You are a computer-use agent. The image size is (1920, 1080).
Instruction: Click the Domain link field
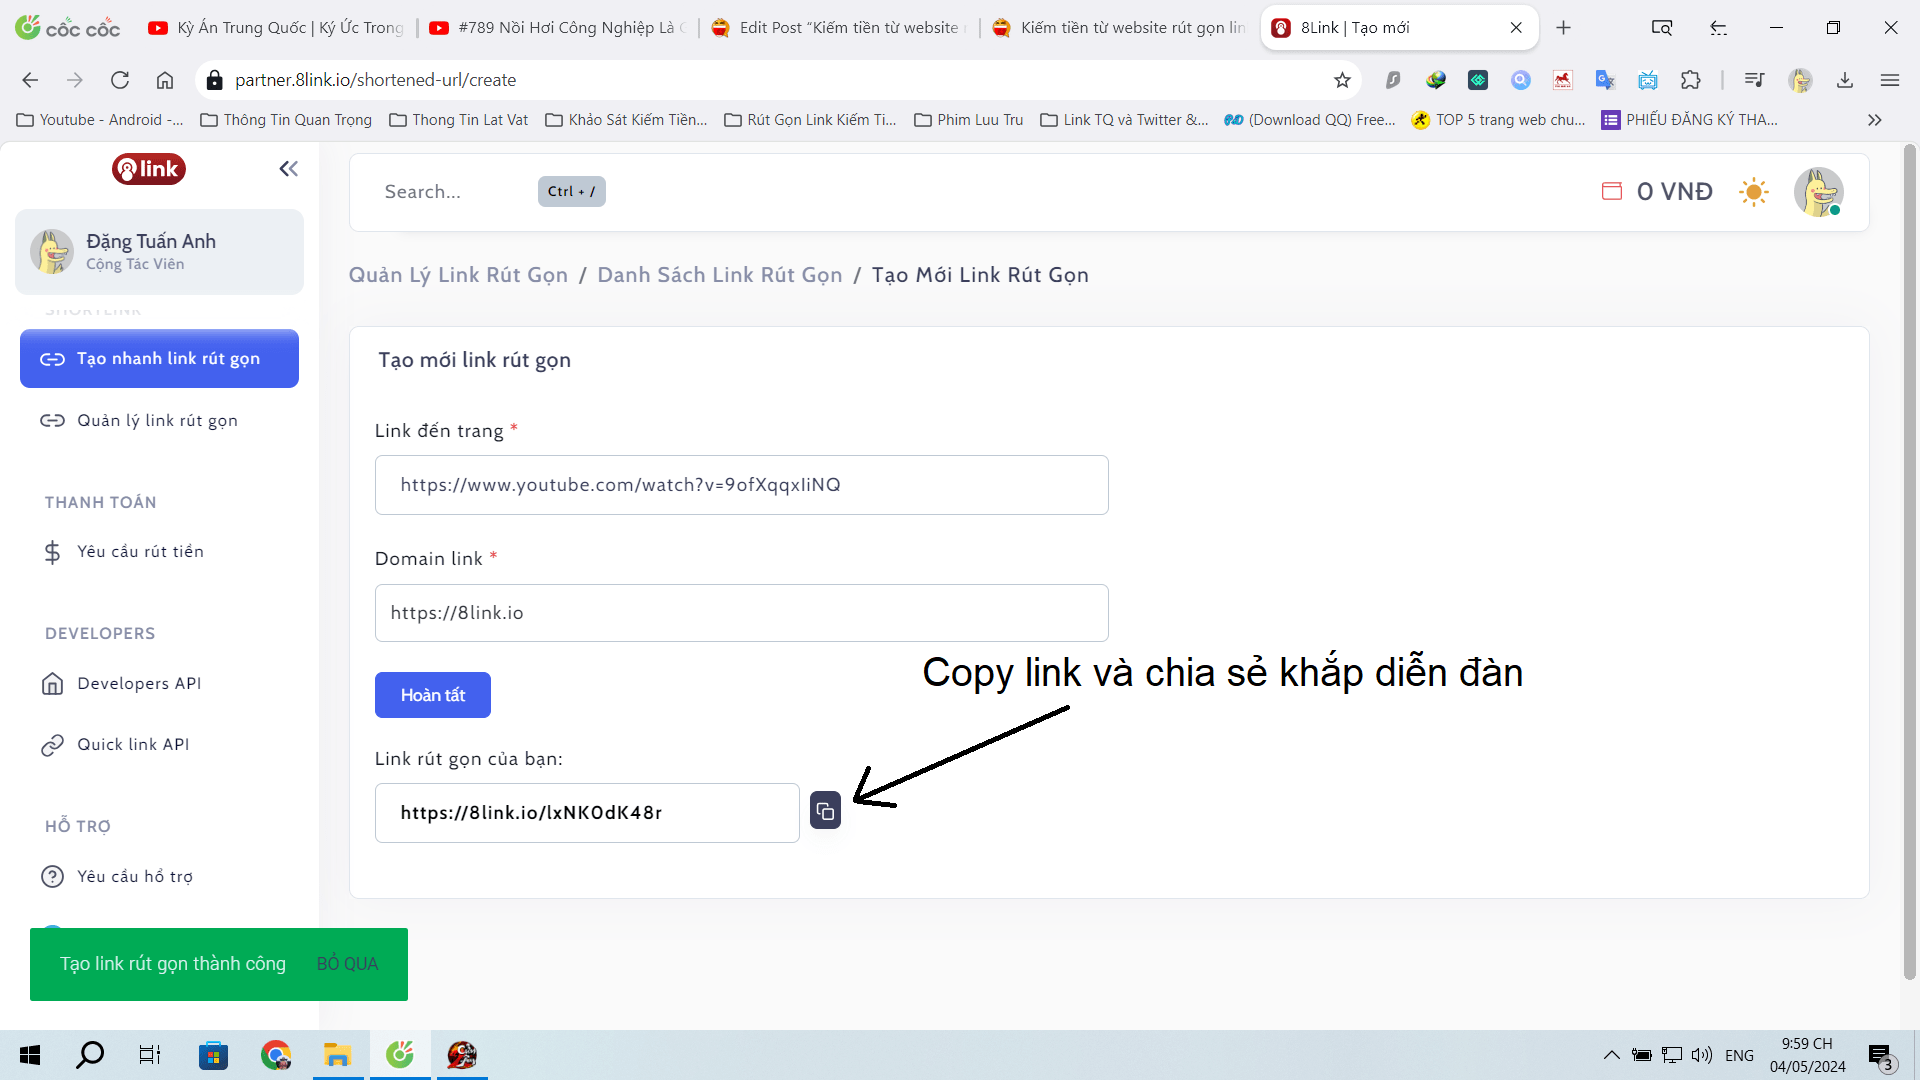(742, 613)
